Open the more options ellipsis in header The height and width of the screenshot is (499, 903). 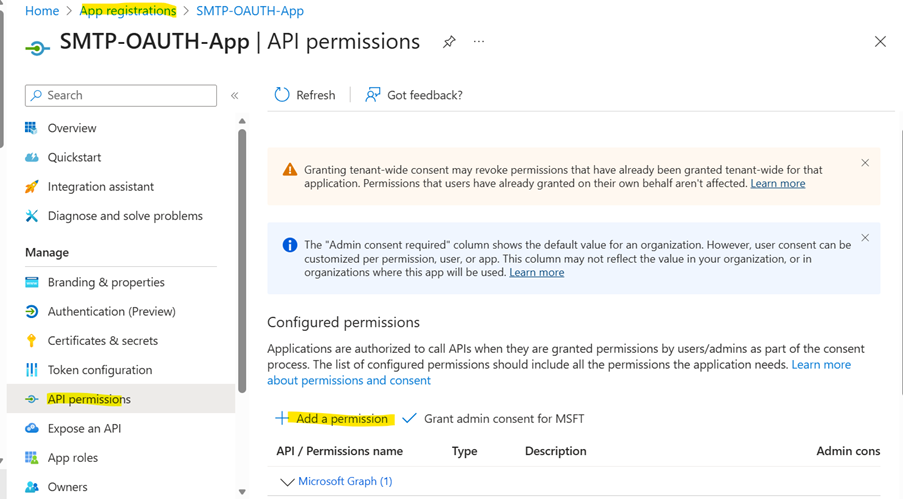pyautogui.click(x=479, y=41)
